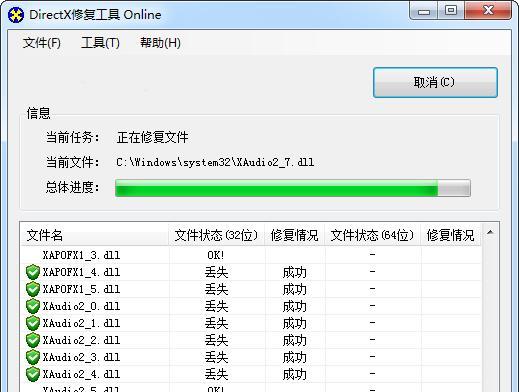Viewport: 519px width, 392px height.
Task: Select file name XAPOFX1_5.dll
Action: 81,289
